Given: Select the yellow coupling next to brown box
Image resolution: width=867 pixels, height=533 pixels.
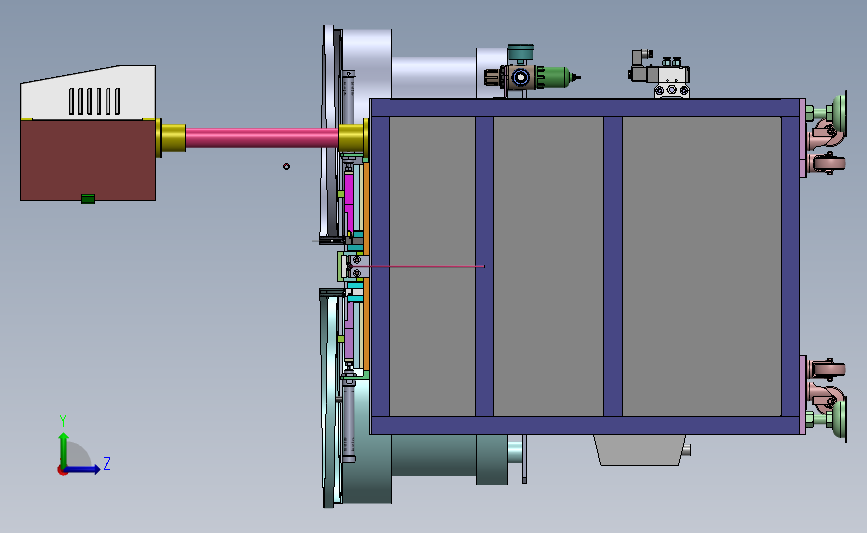Looking at the screenshot, I should (171, 138).
